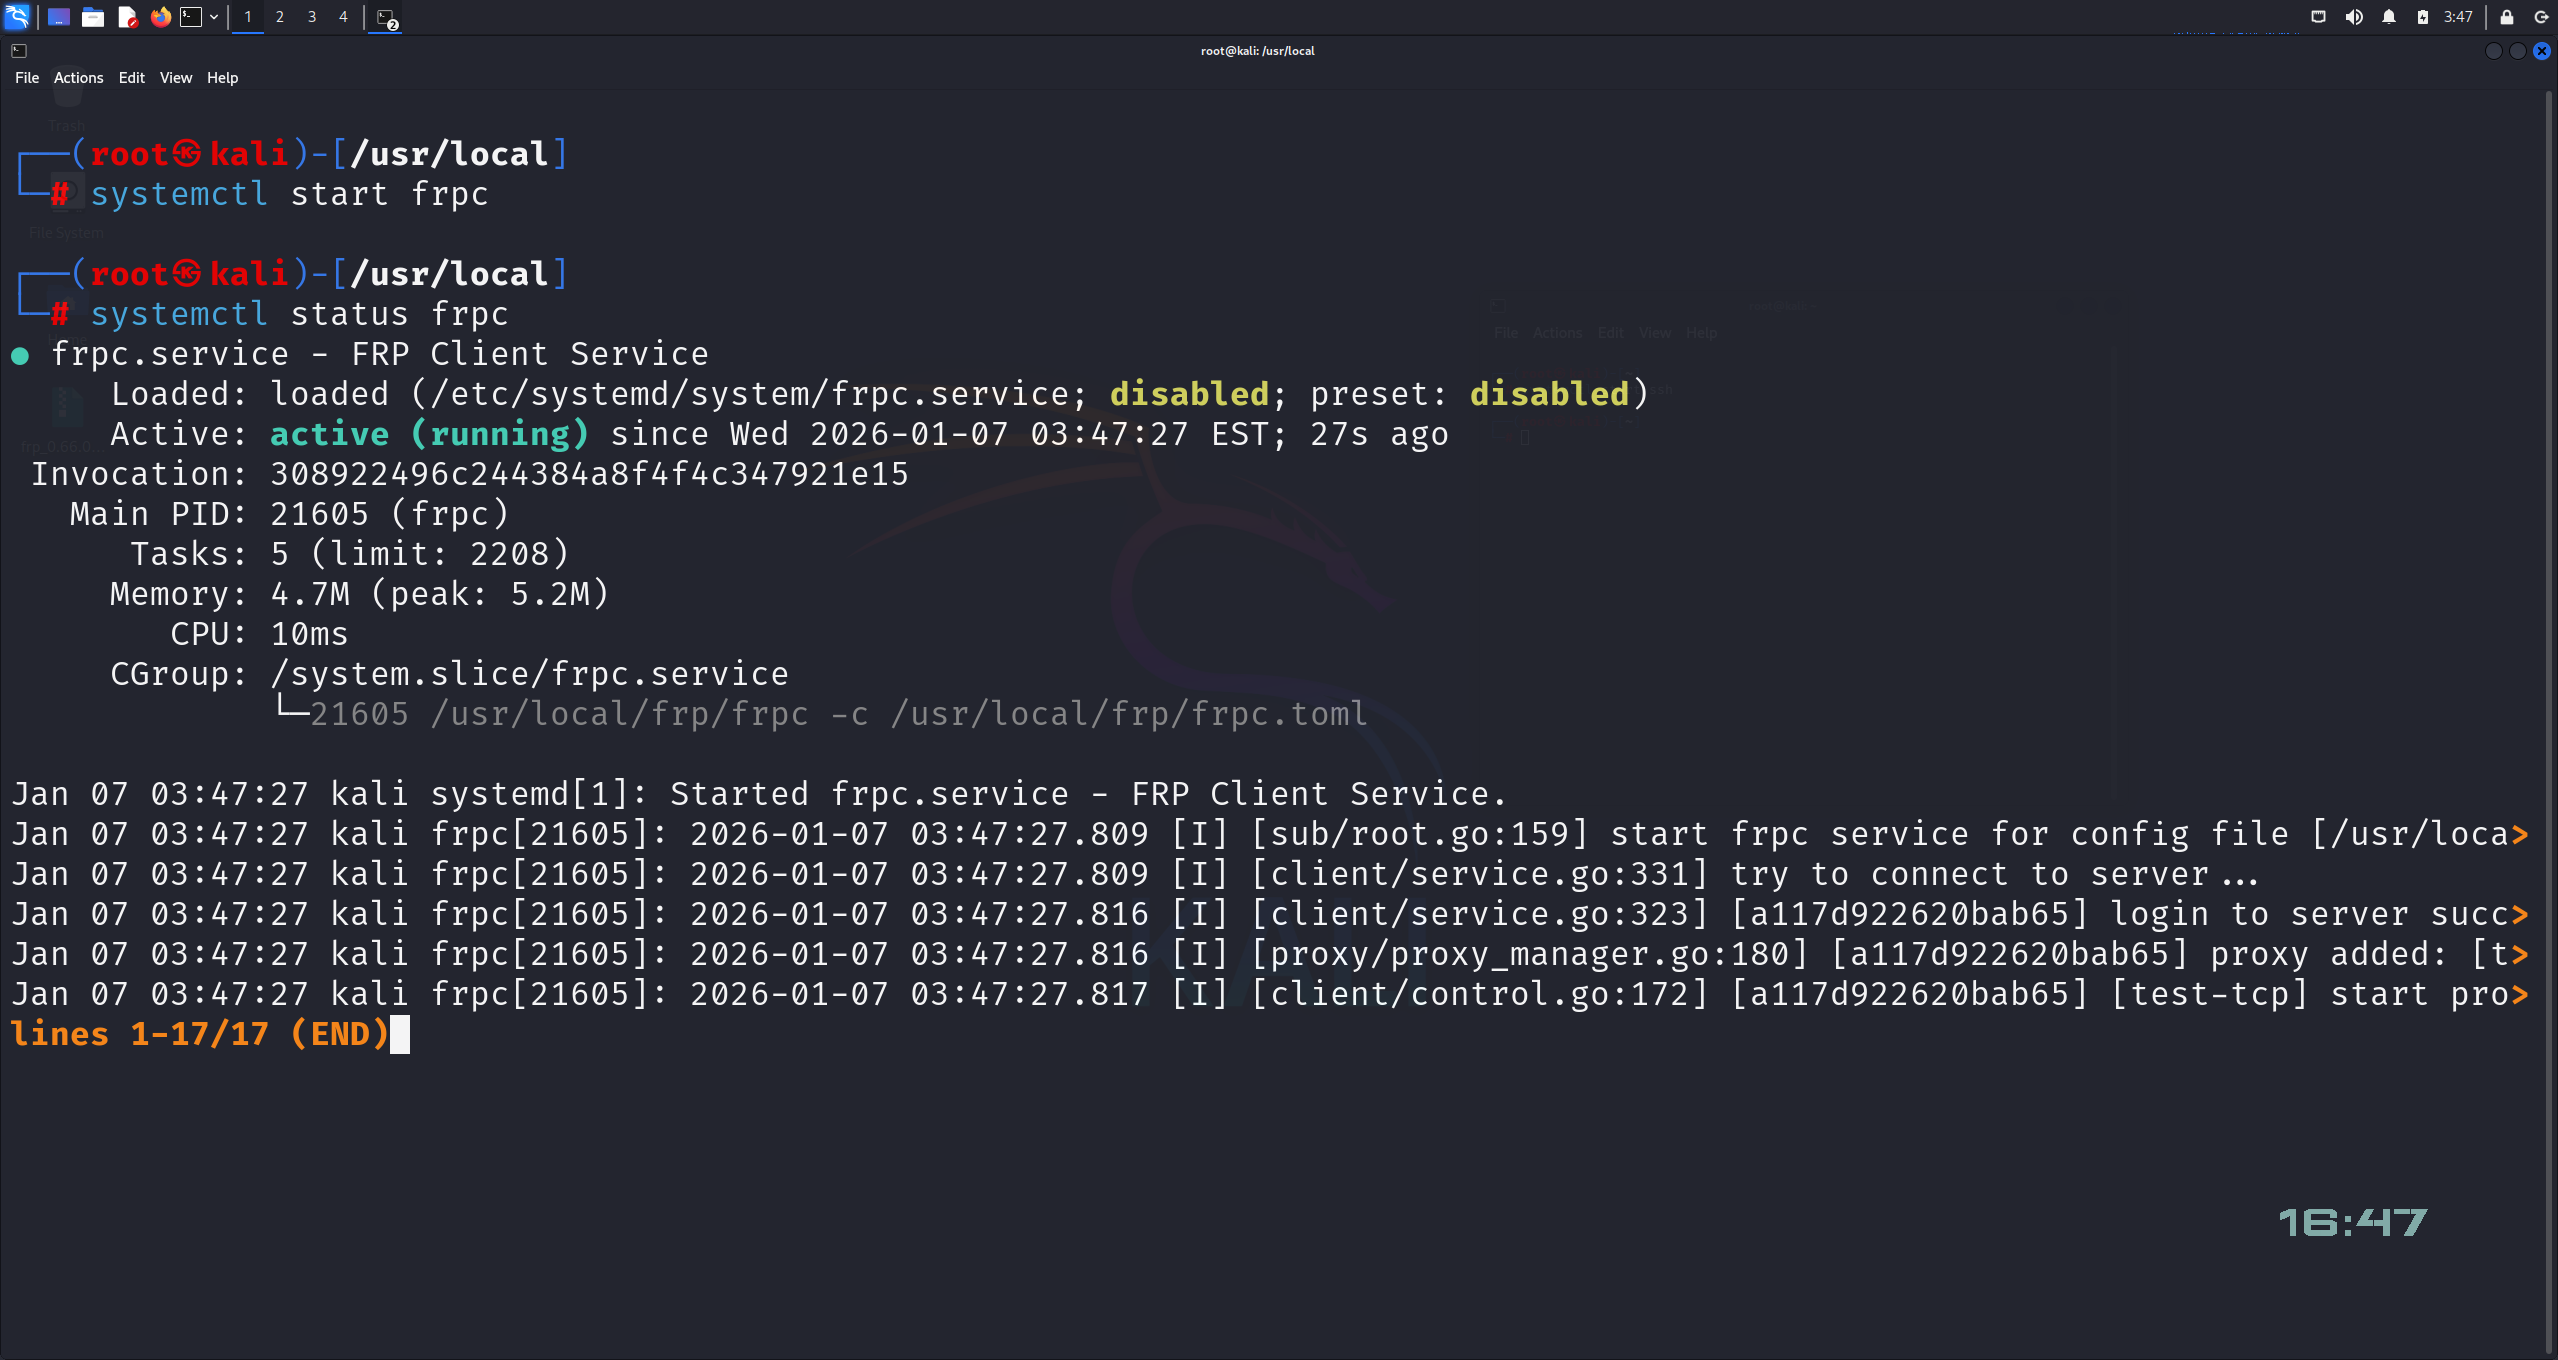The image size is (2558, 1360).
Task: Click the 'CPU: 10ms' line
Action: 260,634
